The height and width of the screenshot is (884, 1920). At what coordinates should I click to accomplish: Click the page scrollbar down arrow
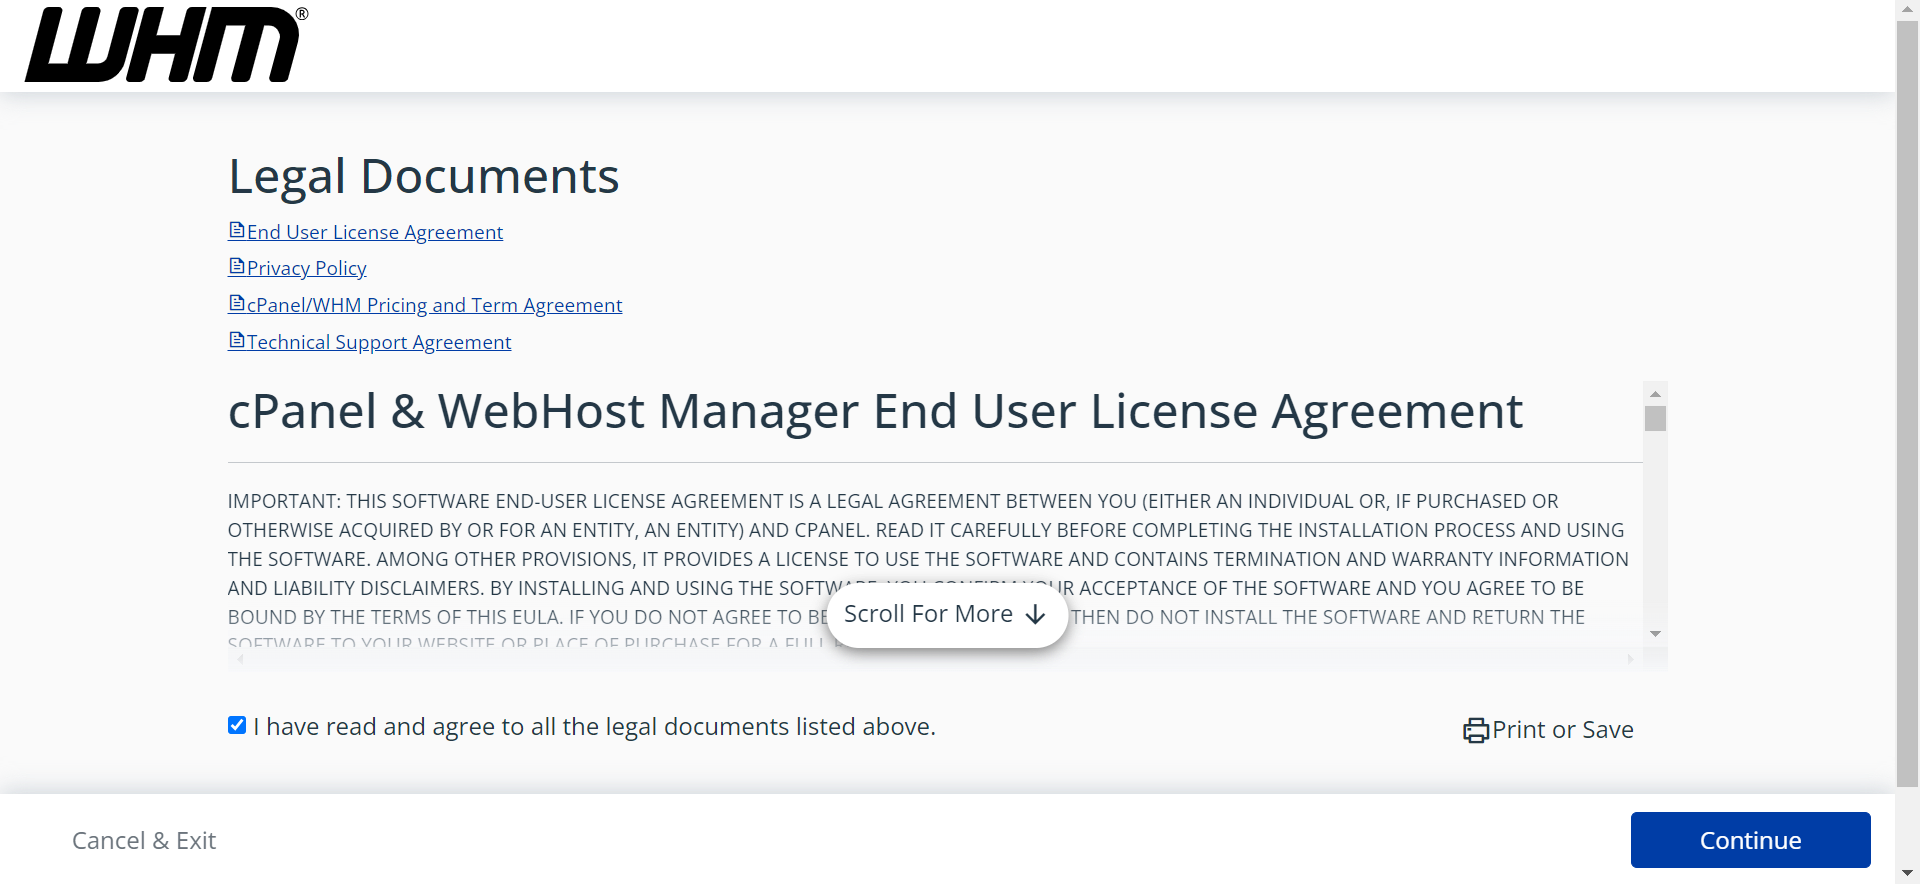click(x=1907, y=873)
